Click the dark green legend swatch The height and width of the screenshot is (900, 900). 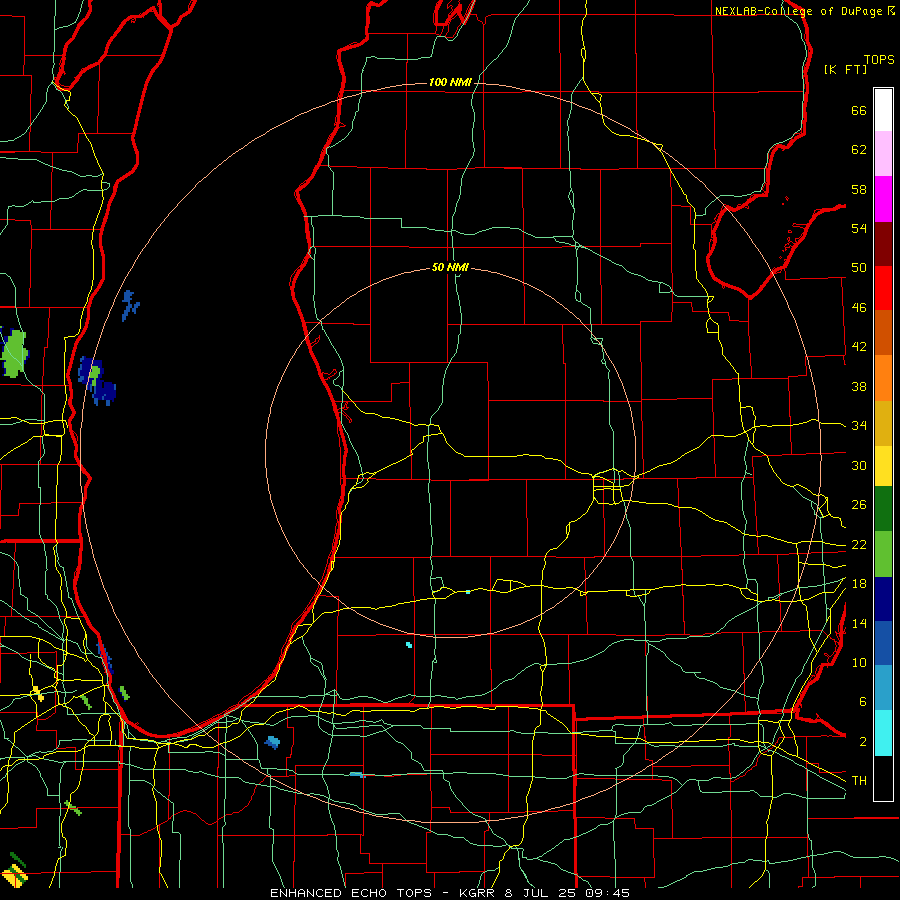pyautogui.click(x=883, y=509)
